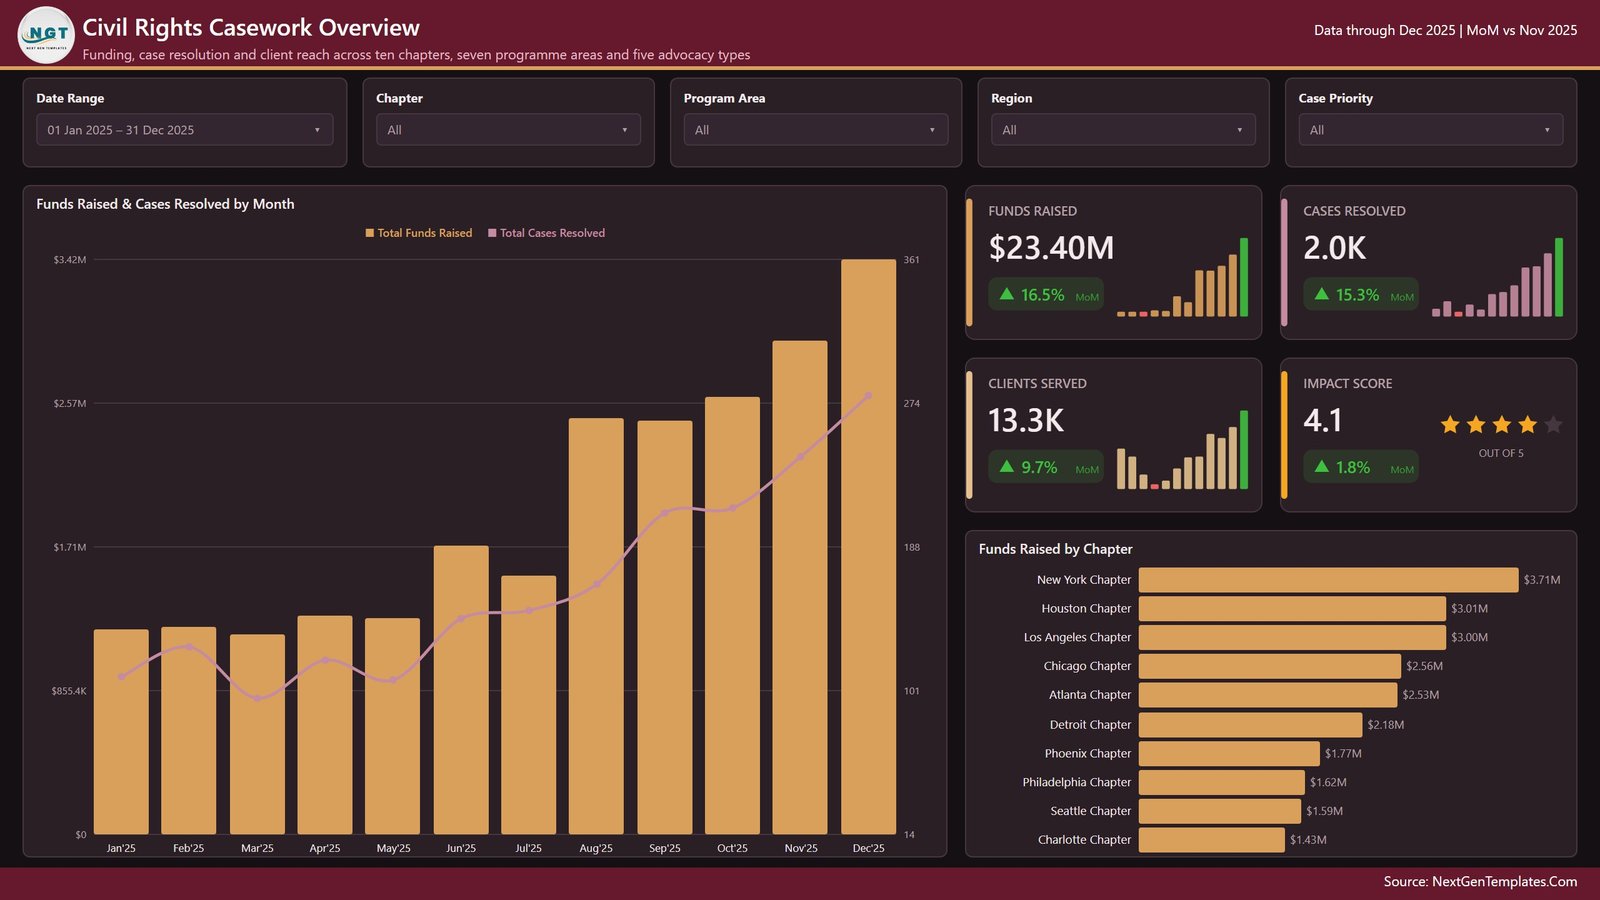
Task: Click the Aug'25 funds bar
Action: point(596,626)
